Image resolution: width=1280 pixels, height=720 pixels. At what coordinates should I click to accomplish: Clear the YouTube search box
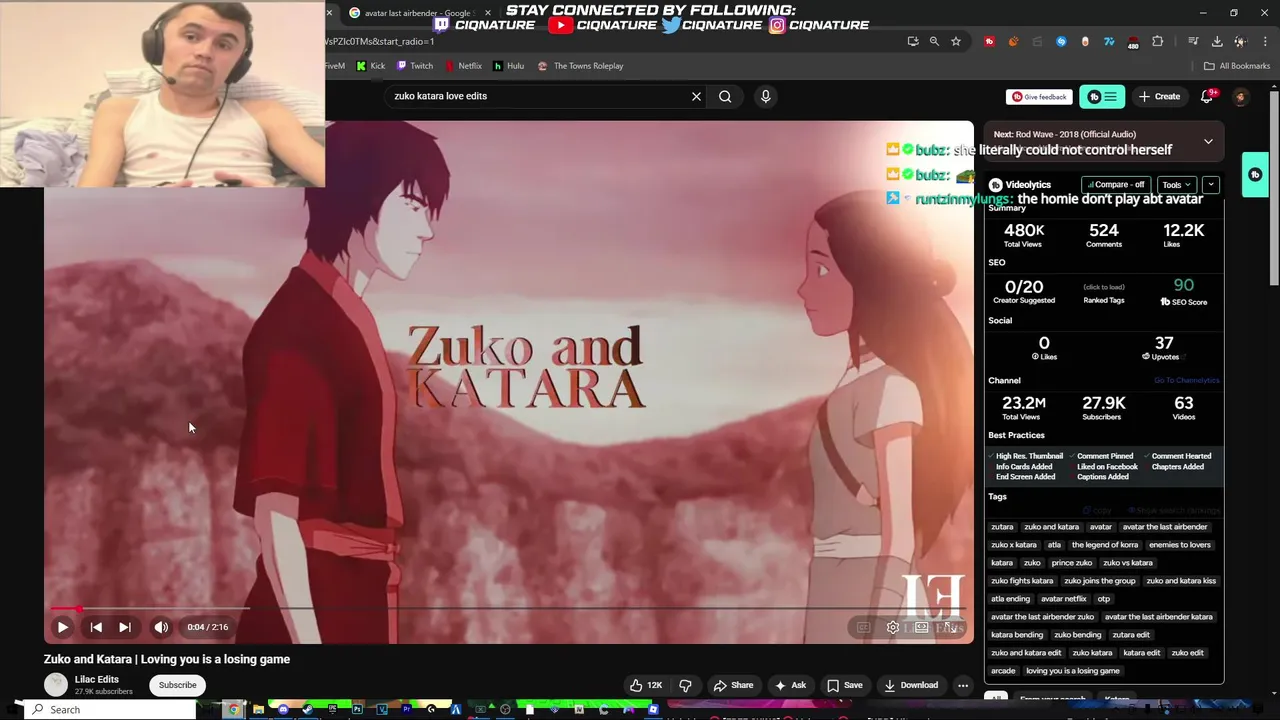click(x=696, y=96)
